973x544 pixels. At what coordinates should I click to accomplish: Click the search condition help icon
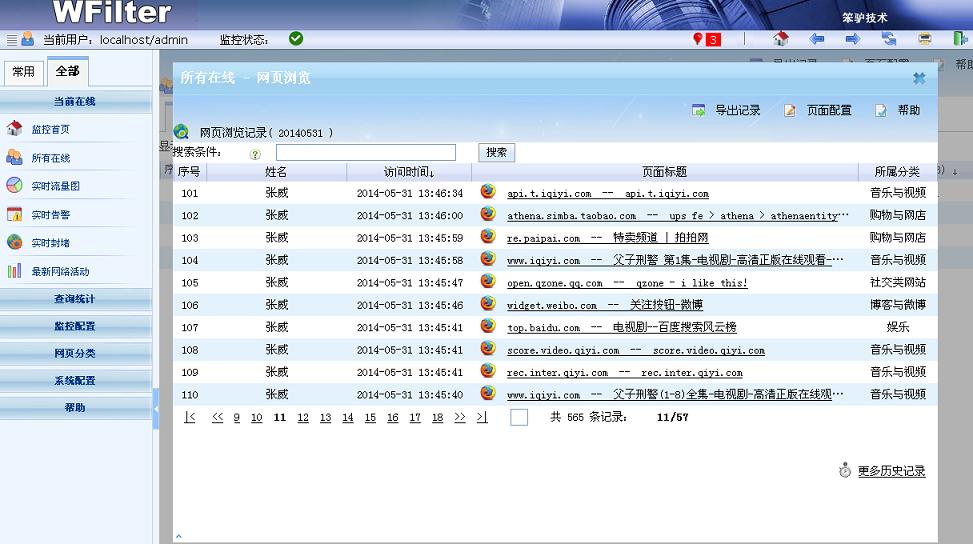[x=255, y=154]
